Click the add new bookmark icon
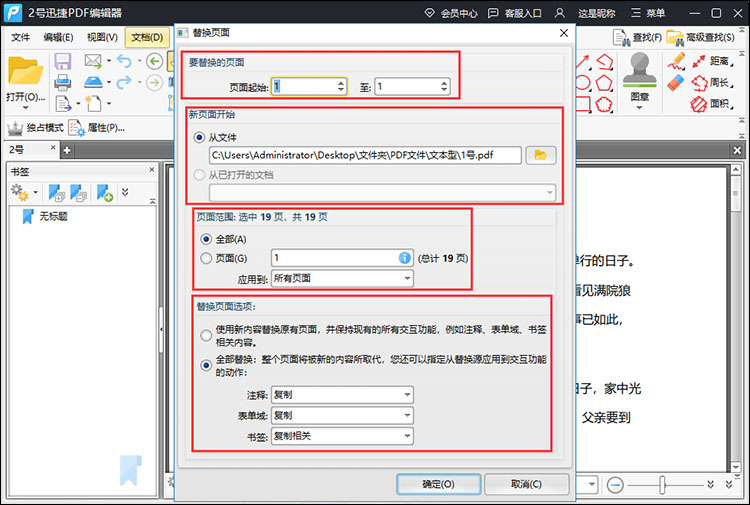The image size is (750, 505). click(105, 192)
